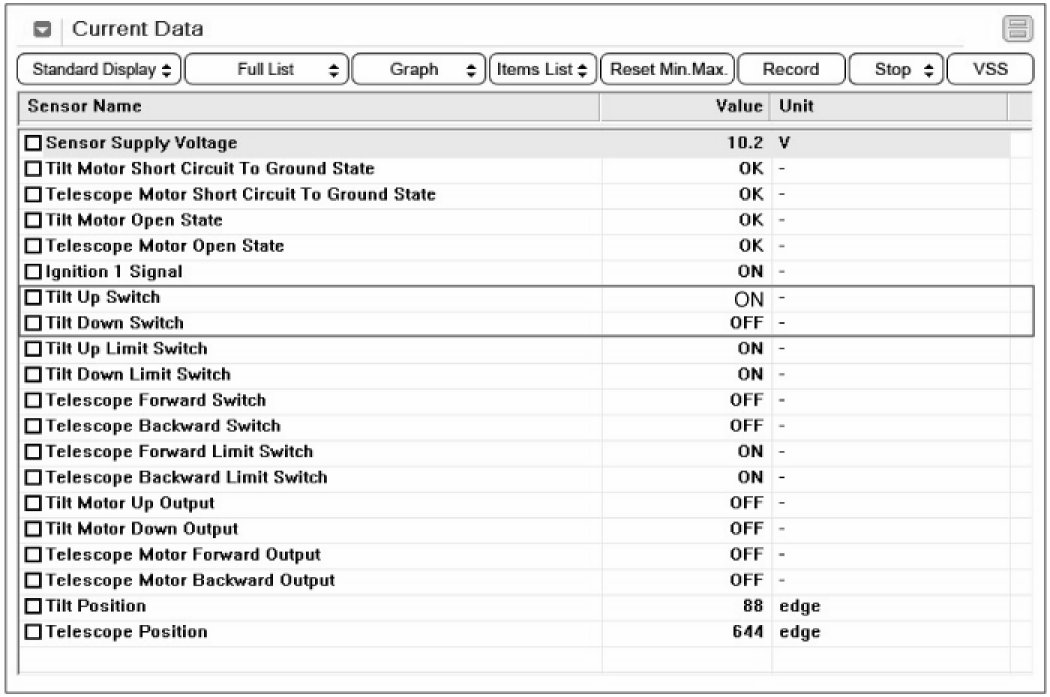Click the Record button

(790, 70)
